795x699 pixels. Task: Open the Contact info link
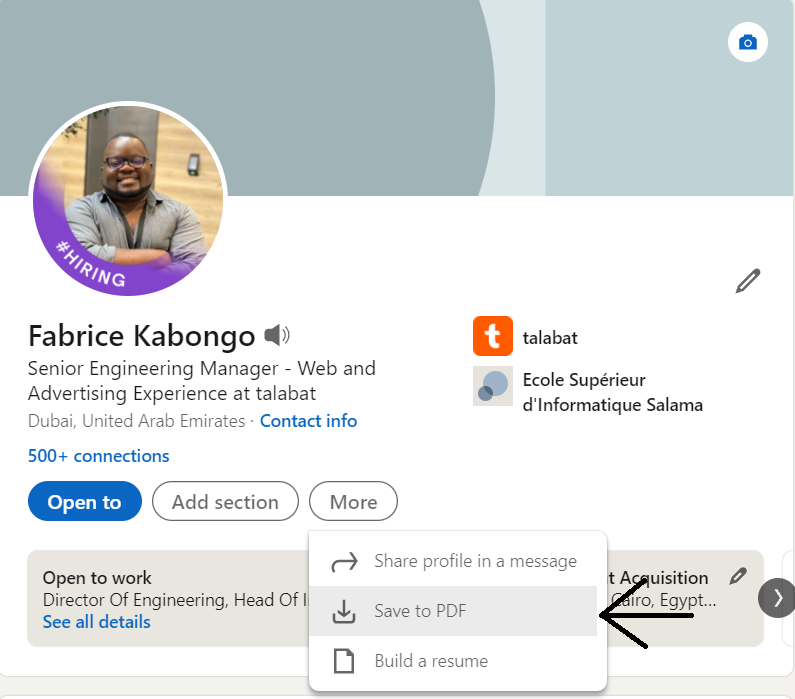tap(308, 421)
